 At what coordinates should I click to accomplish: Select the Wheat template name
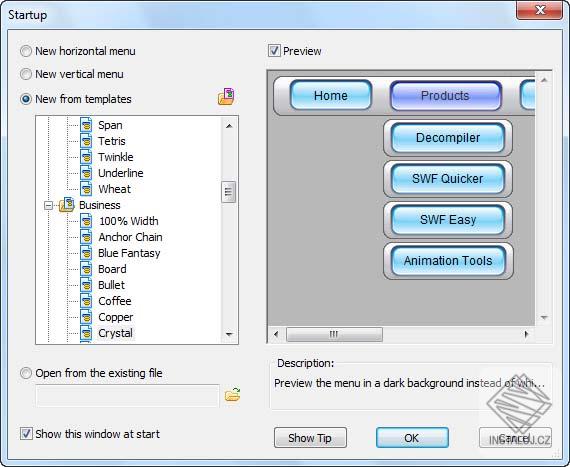tap(114, 189)
